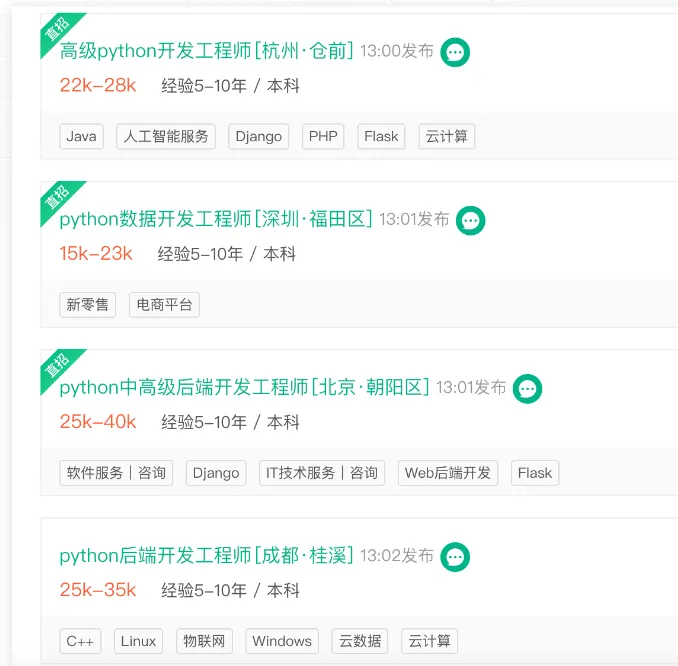Viewport: 678px width, 666px height.
Task: Click the Windows tag
Action: [x=282, y=641]
